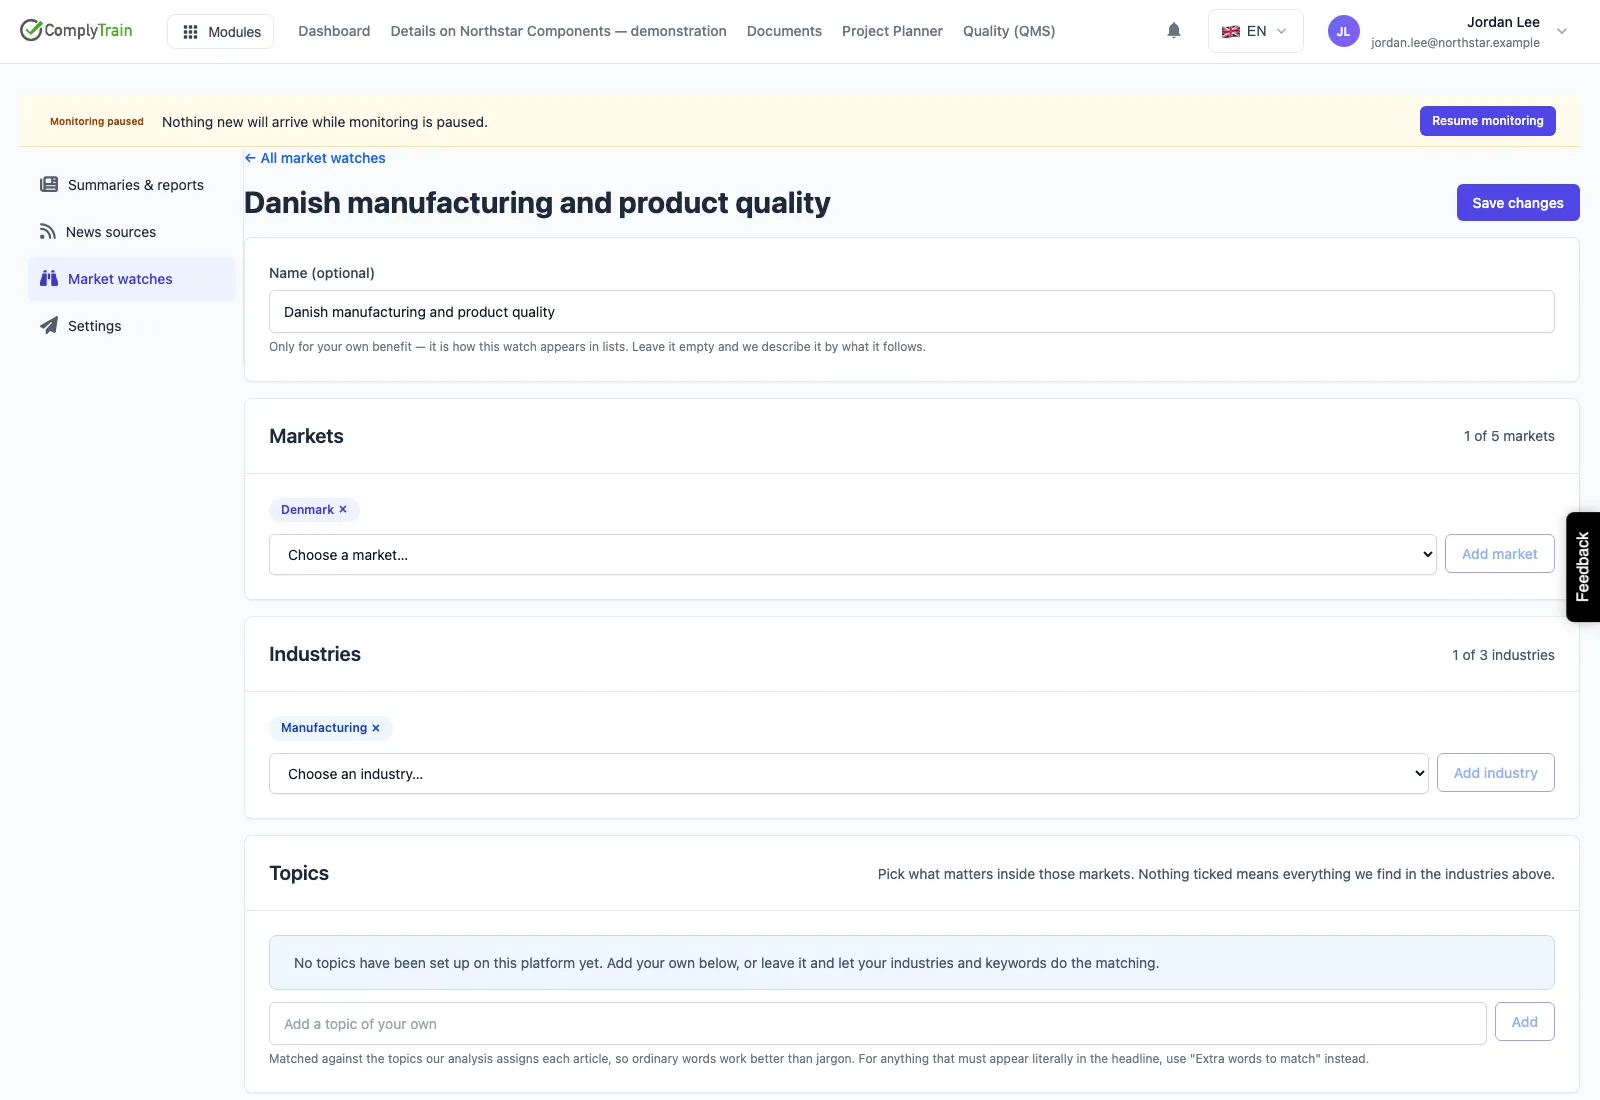Open Summaries & reports in sidebar
Screen dimensions: 1600x1100
(x=131, y=185)
